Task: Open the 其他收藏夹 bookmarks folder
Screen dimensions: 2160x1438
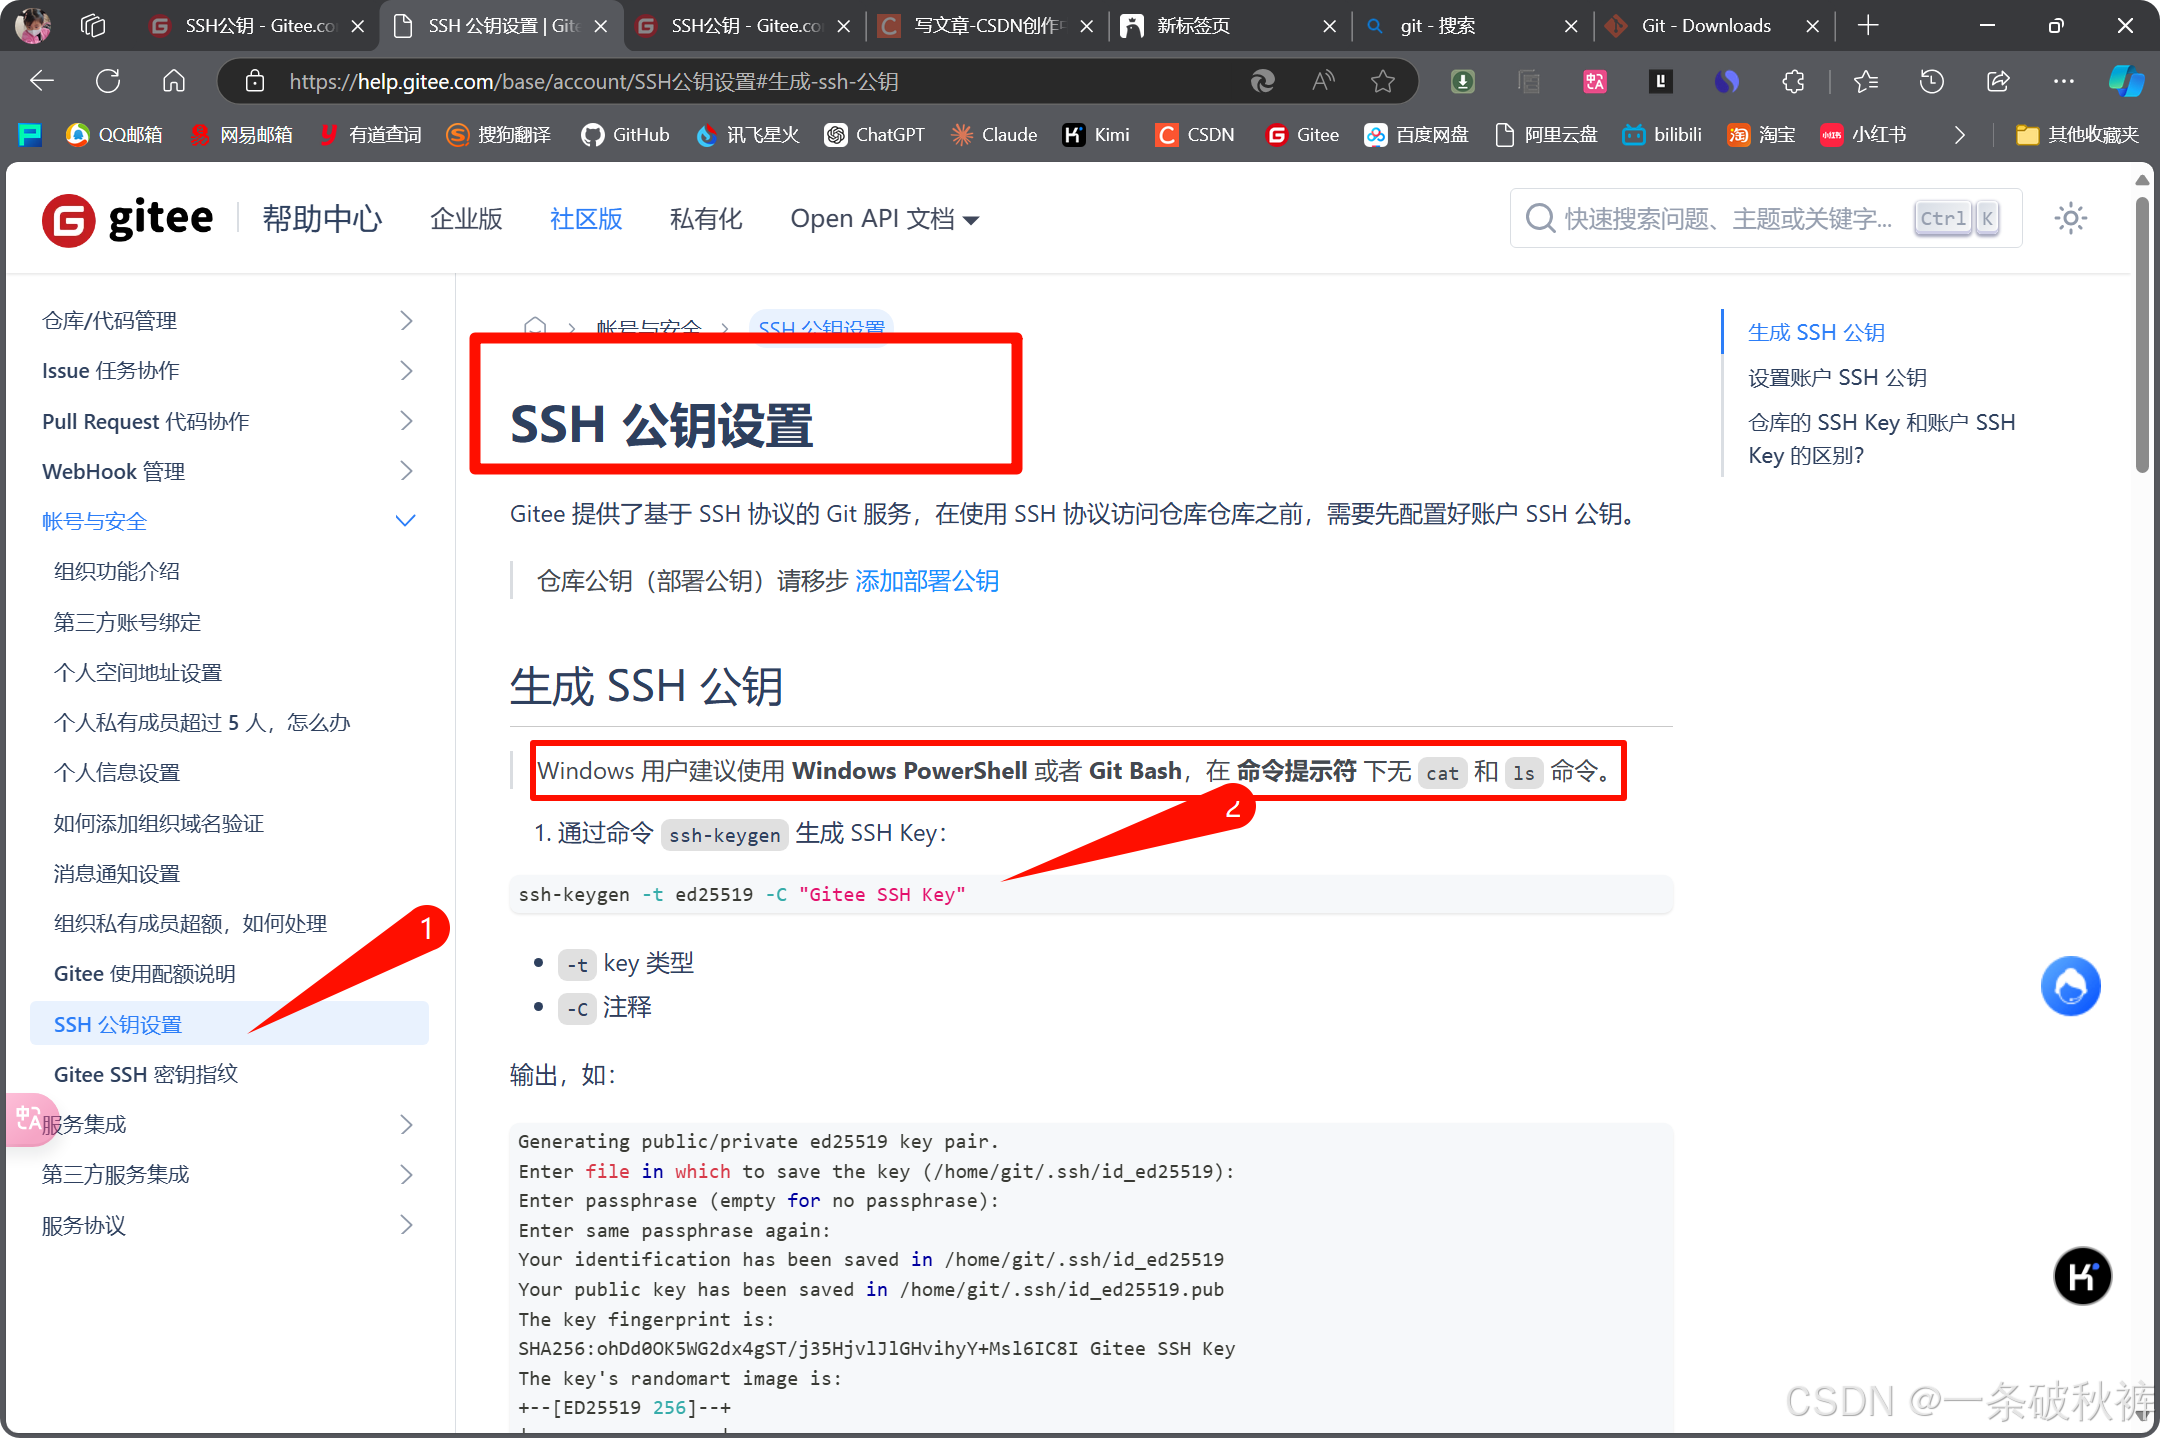Action: coord(2078,135)
